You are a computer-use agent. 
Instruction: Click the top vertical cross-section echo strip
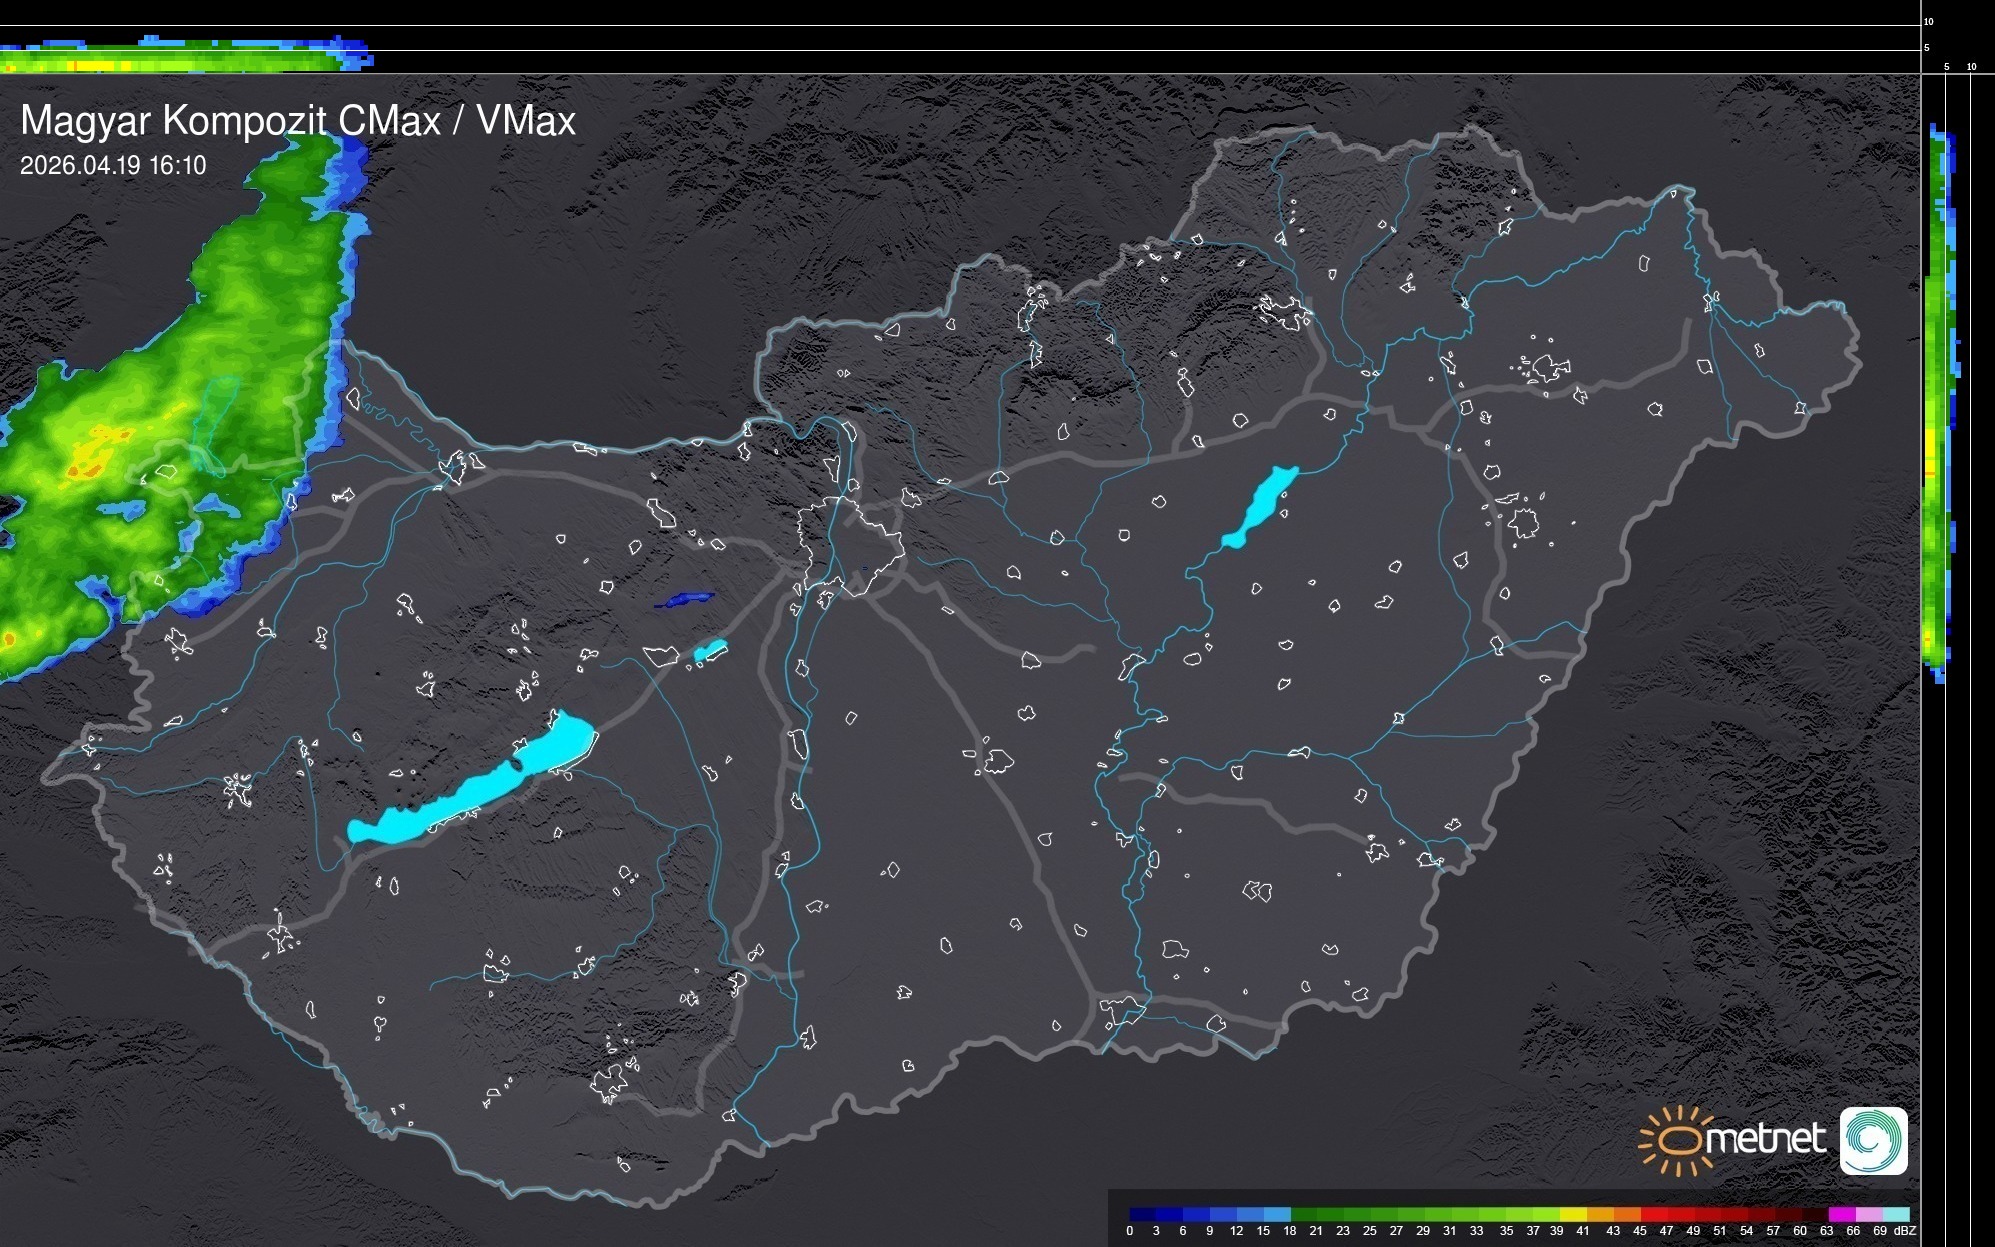tap(185, 56)
